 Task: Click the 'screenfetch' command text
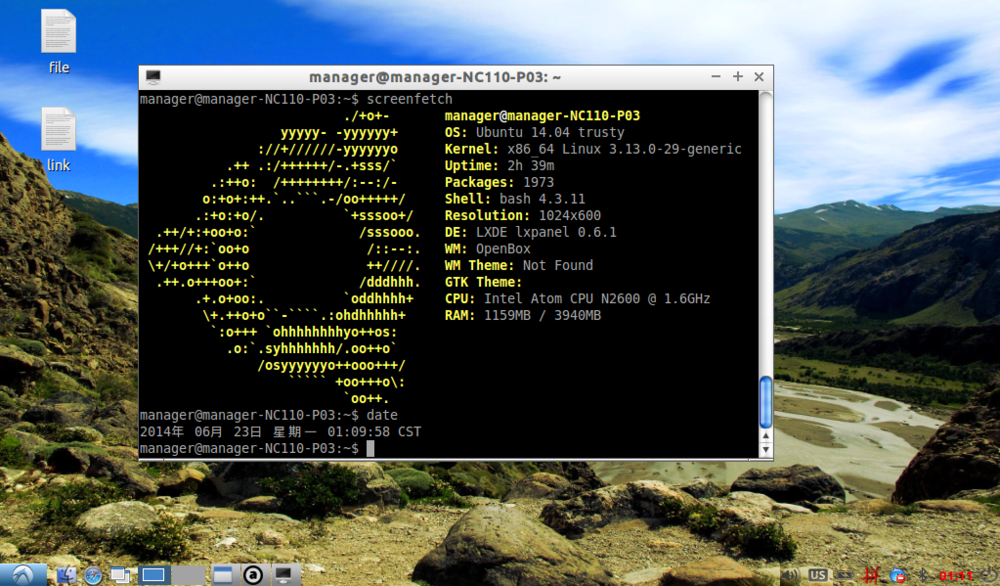409,99
